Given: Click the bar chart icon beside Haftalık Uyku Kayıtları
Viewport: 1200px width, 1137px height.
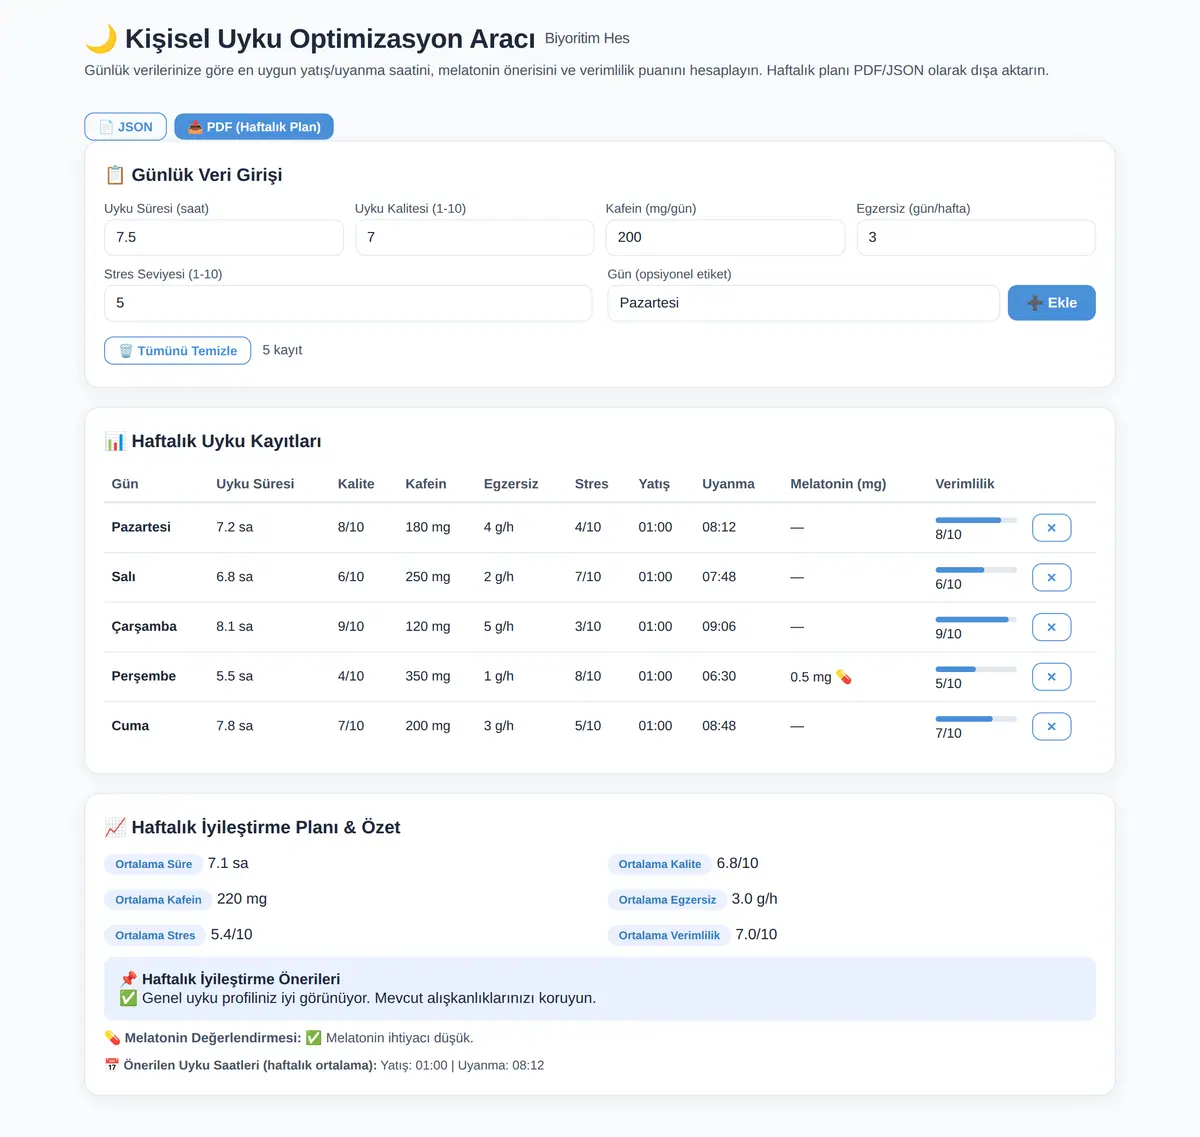Looking at the screenshot, I should [115, 442].
